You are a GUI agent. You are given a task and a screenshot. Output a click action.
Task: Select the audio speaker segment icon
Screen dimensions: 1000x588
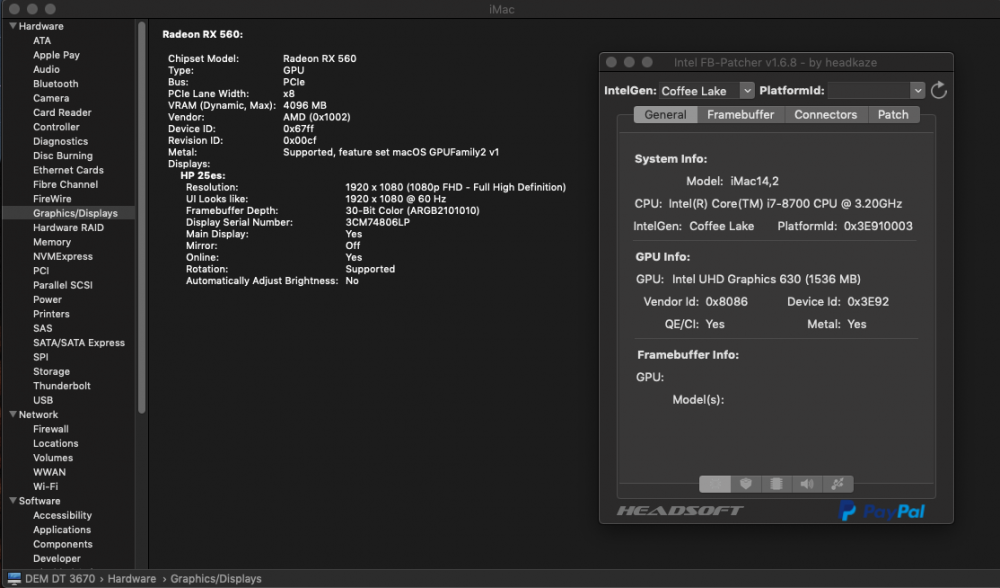point(807,484)
